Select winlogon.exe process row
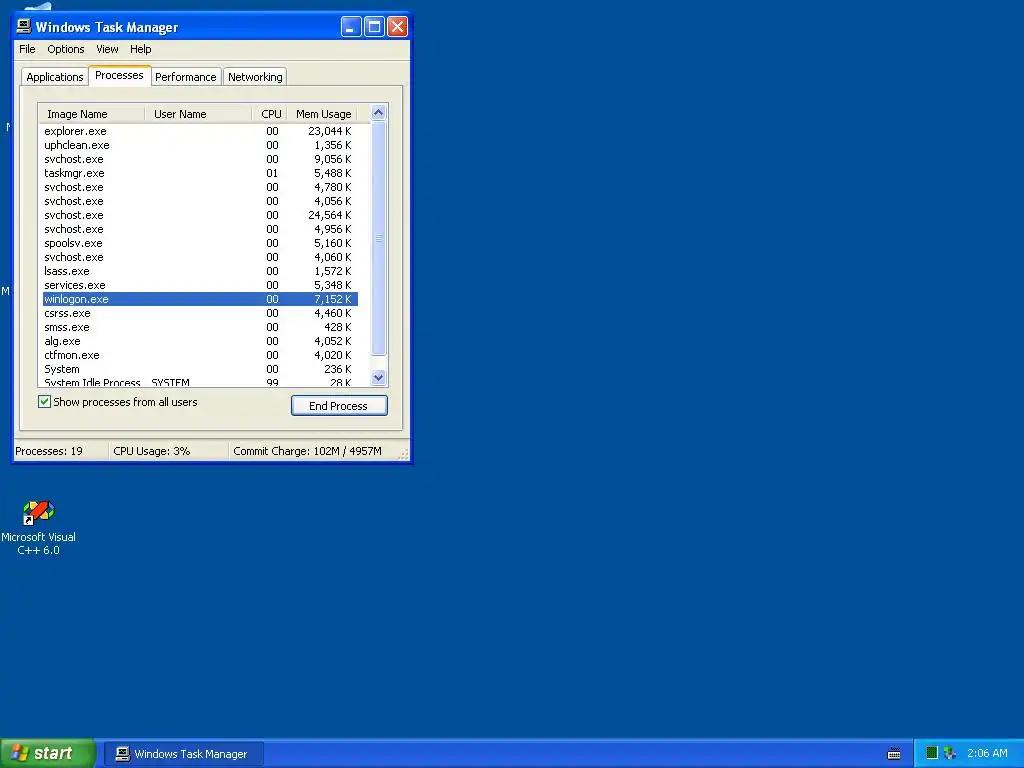Screen dimensions: 1024x768 click(x=200, y=299)
